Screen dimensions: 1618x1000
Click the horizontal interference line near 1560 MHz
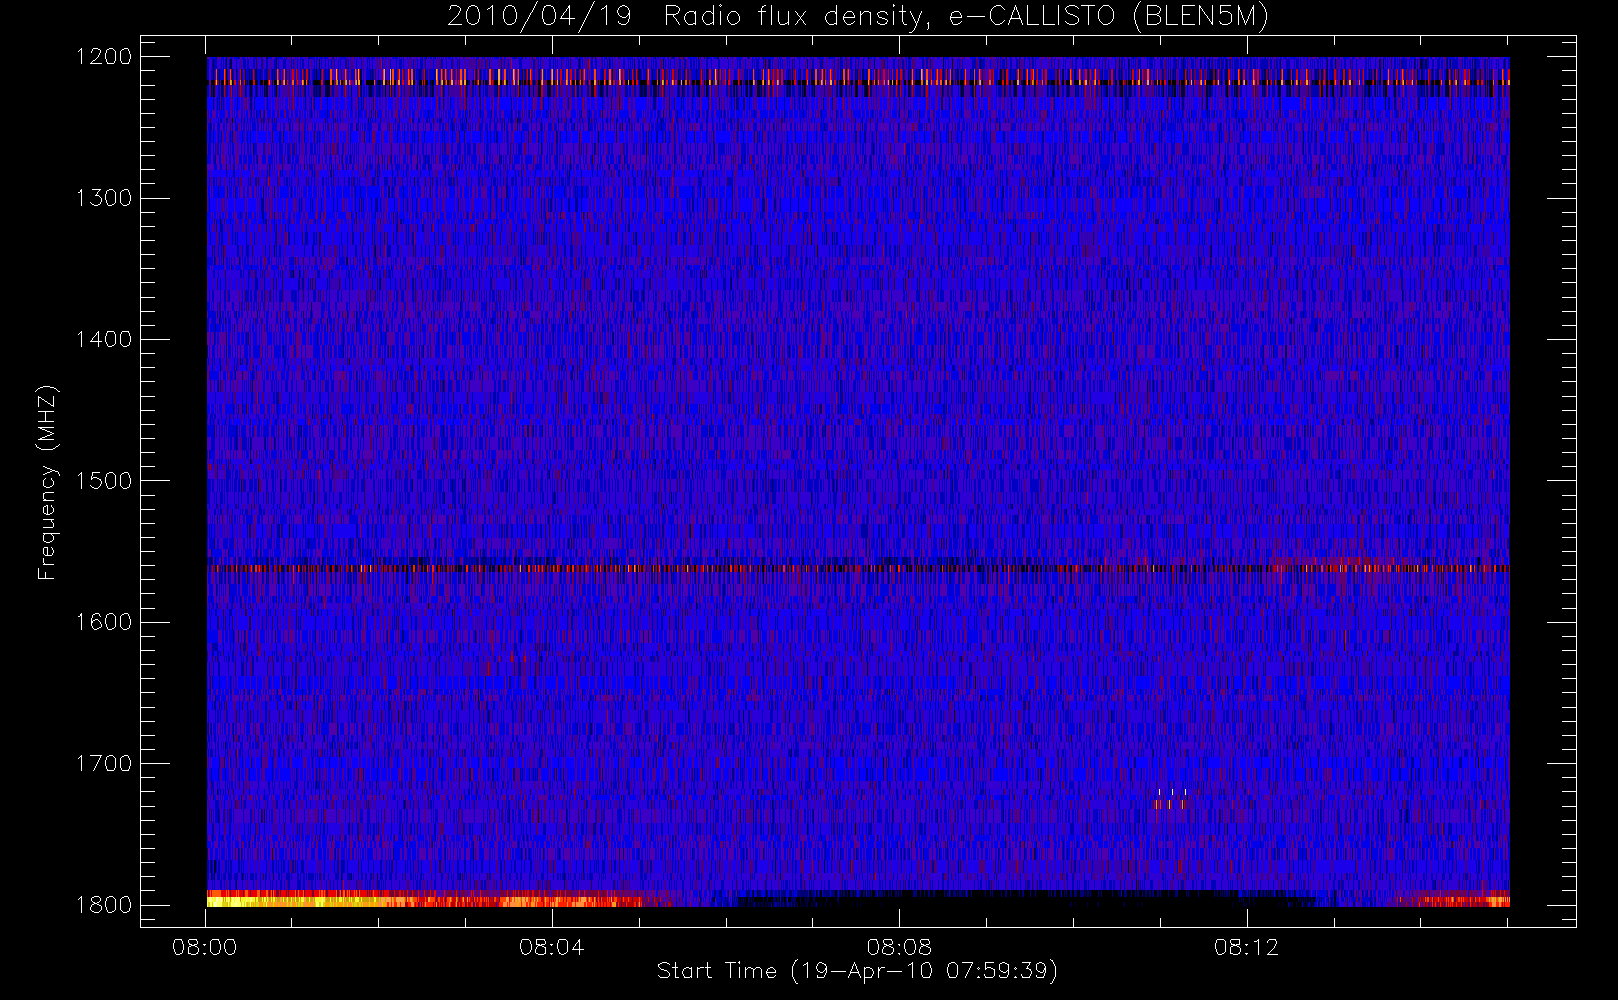tap(858, 568)
